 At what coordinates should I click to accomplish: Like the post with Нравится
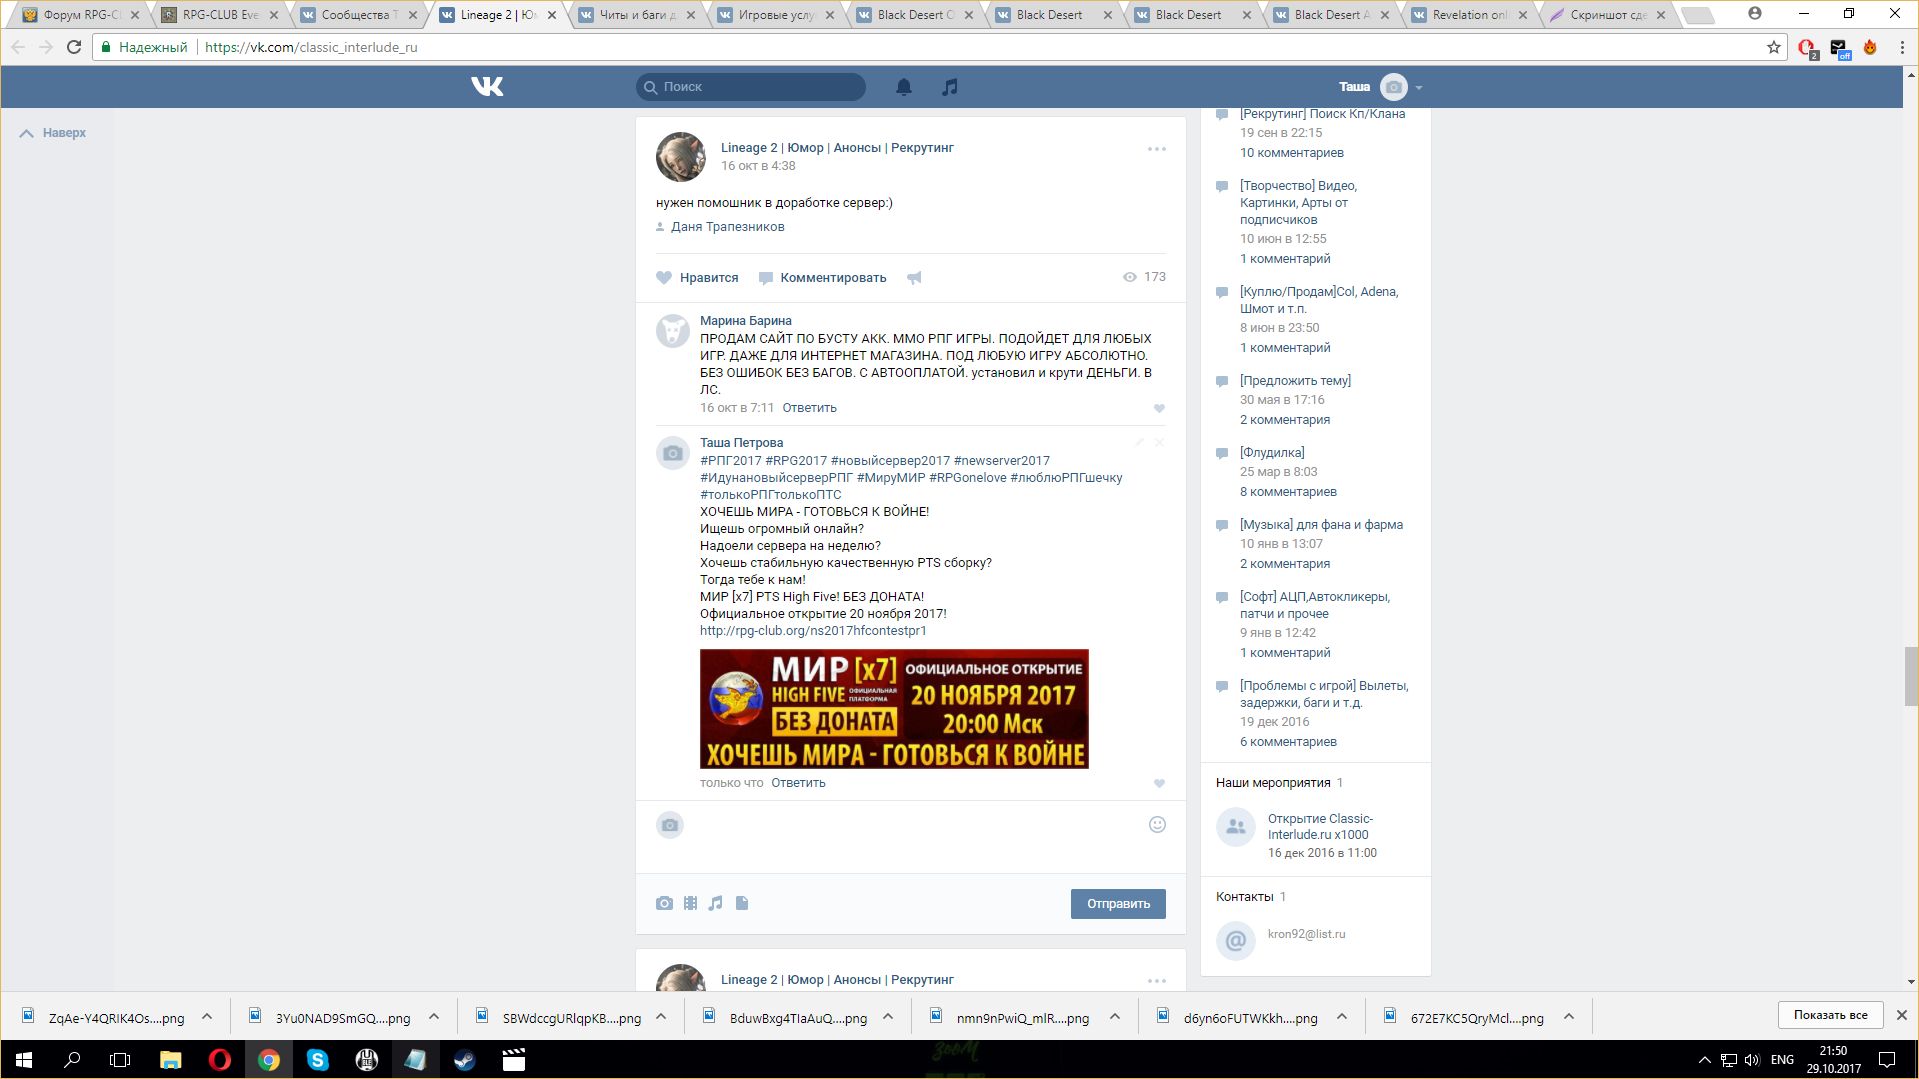pyautogui.click(x=697, y=278)
